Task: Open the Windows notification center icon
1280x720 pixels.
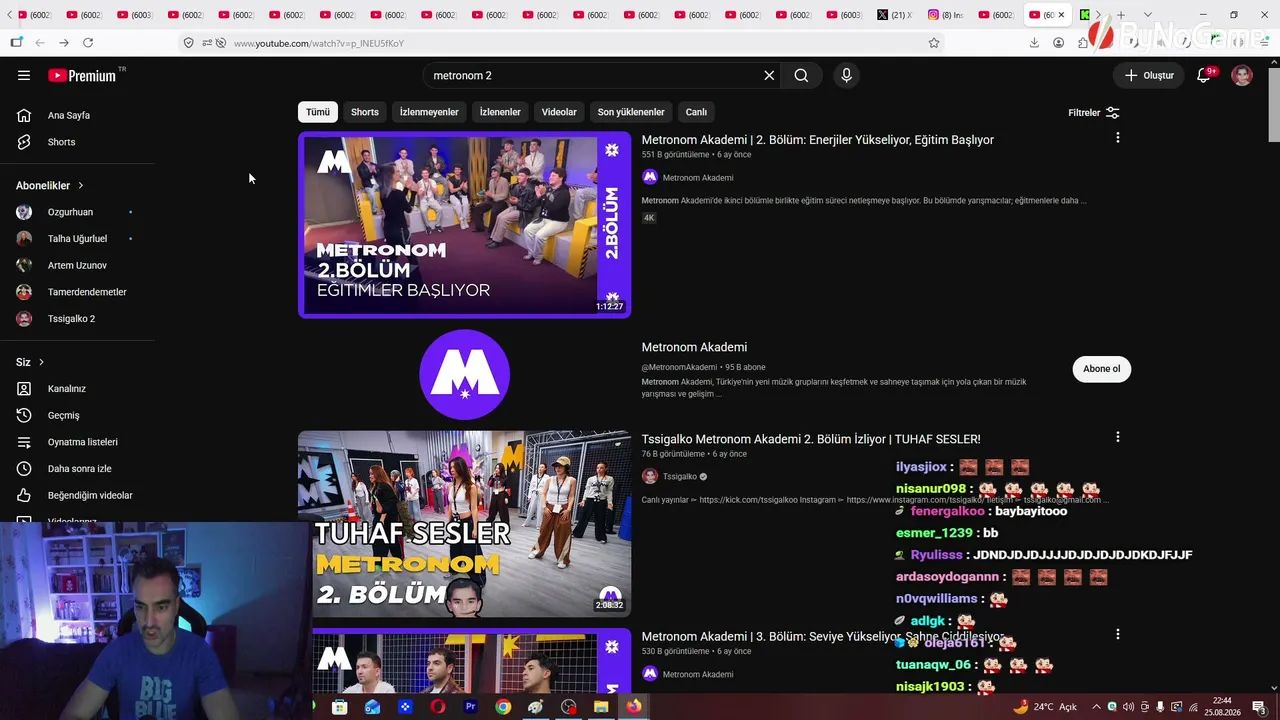Action: [x=1260, y=707]
